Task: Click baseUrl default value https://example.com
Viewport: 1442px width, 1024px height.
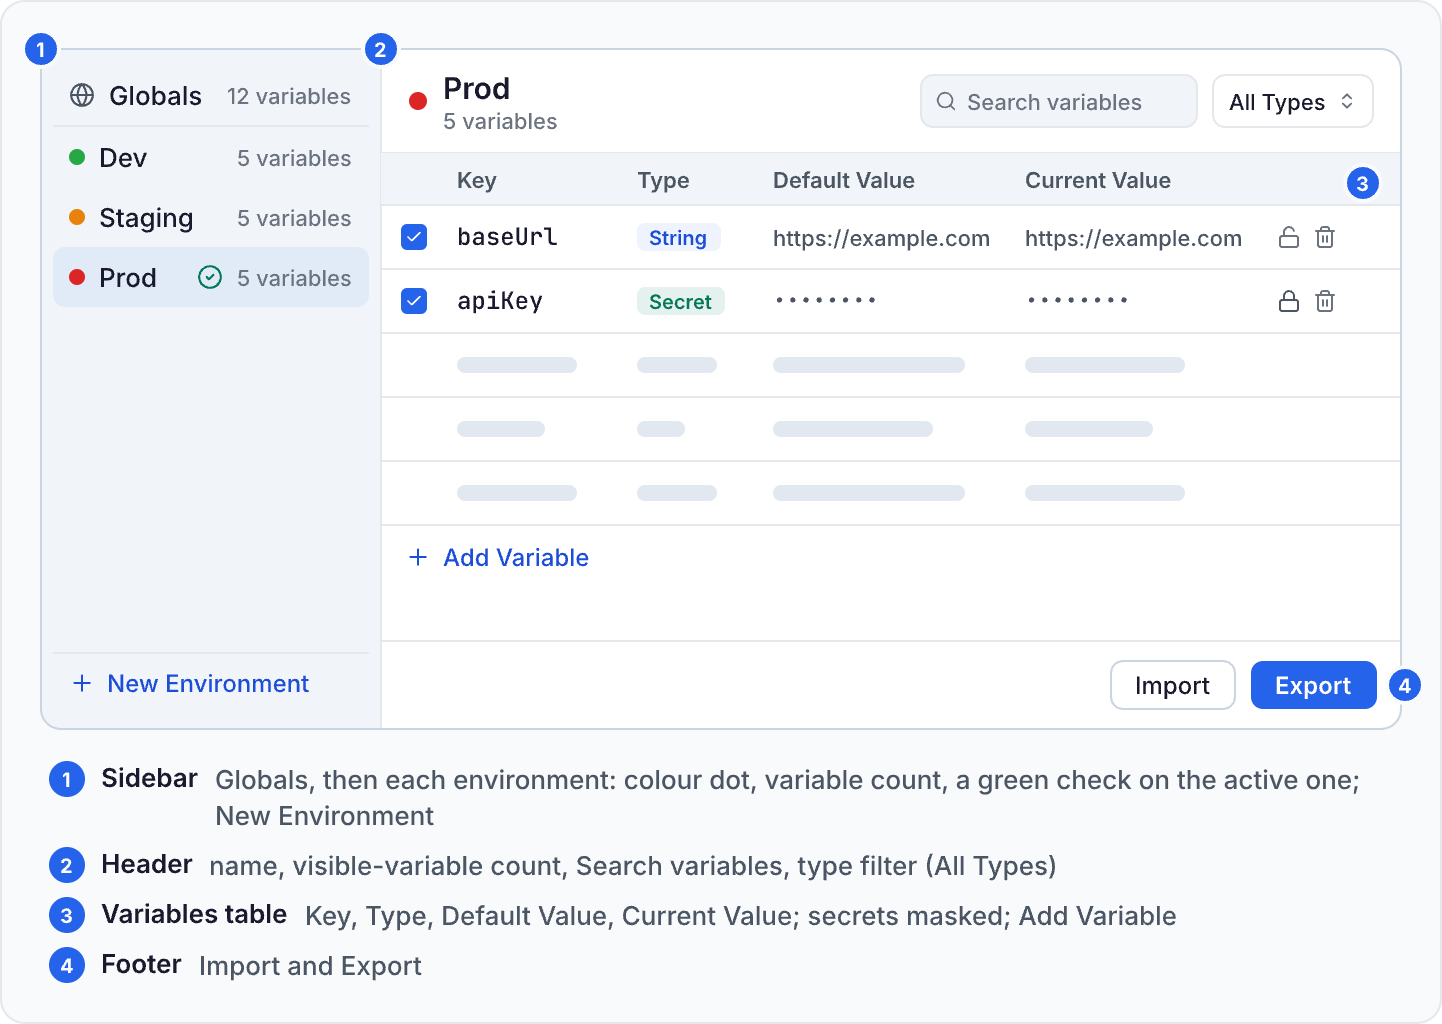Action: [x=881, y=238]
